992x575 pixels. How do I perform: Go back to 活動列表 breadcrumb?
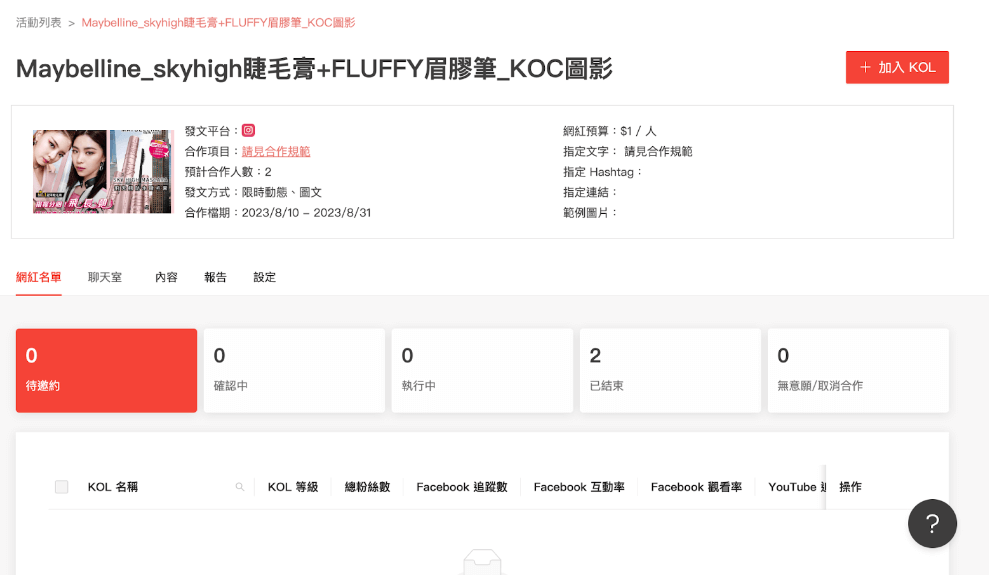39,23
